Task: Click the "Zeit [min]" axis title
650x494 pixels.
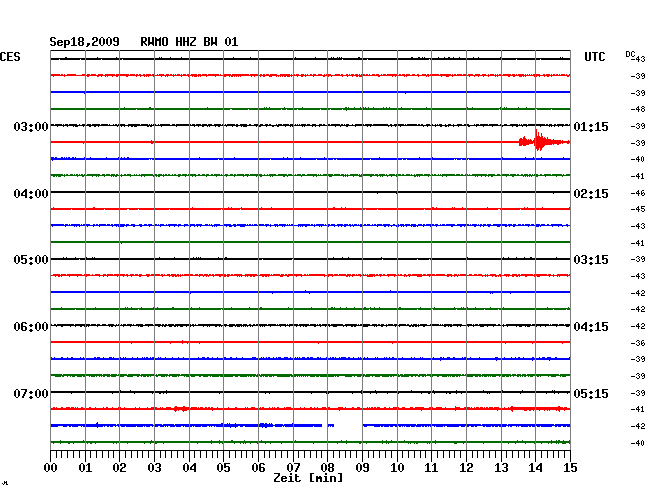Action: click(308, 478)
